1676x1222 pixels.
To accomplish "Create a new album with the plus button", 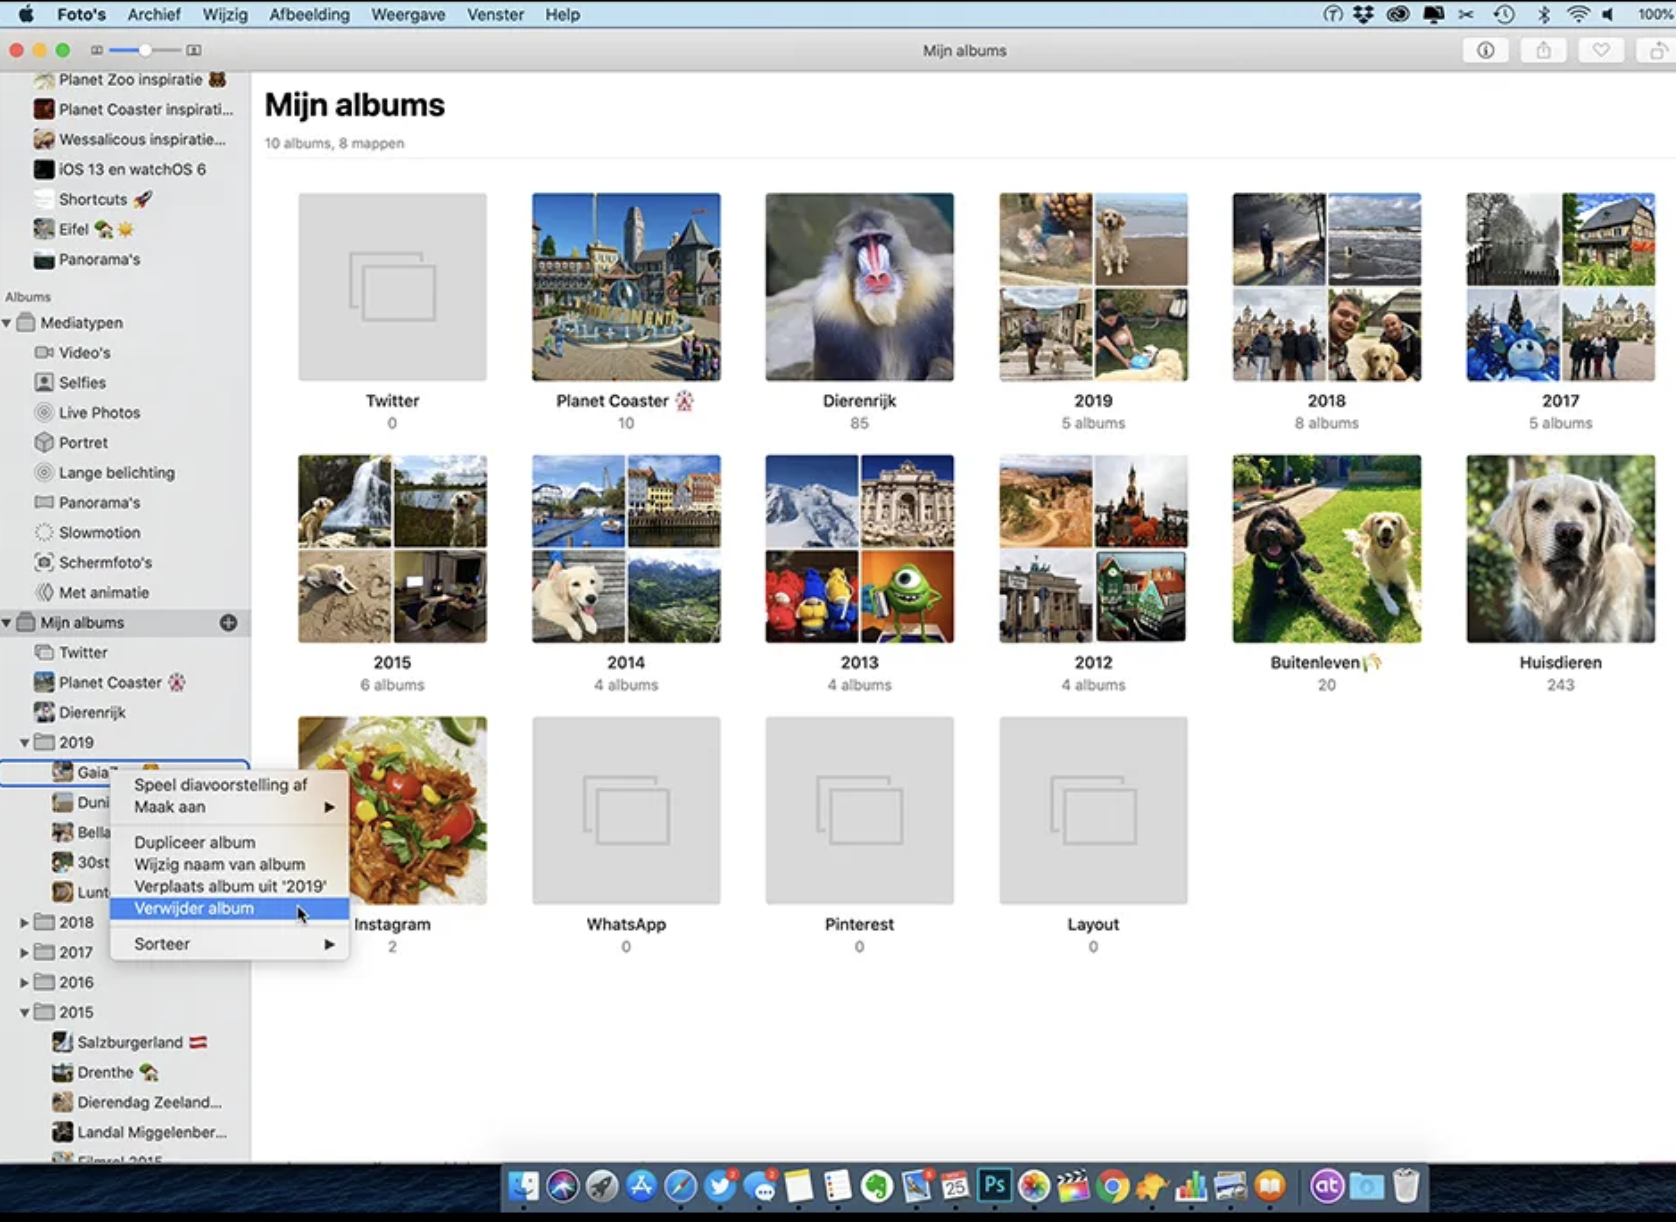I will click(228, 622).
